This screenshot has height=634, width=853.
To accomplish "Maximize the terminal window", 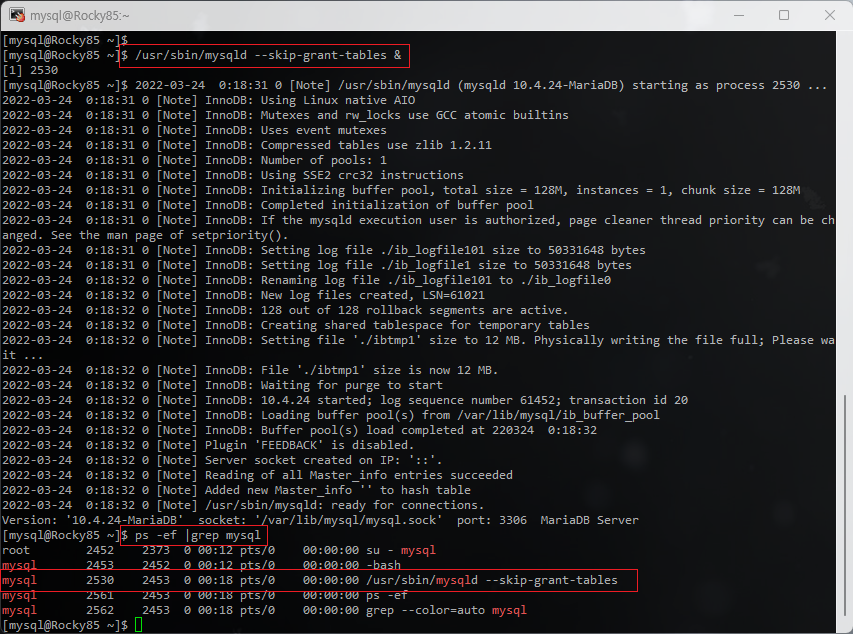I will [783, 15].
